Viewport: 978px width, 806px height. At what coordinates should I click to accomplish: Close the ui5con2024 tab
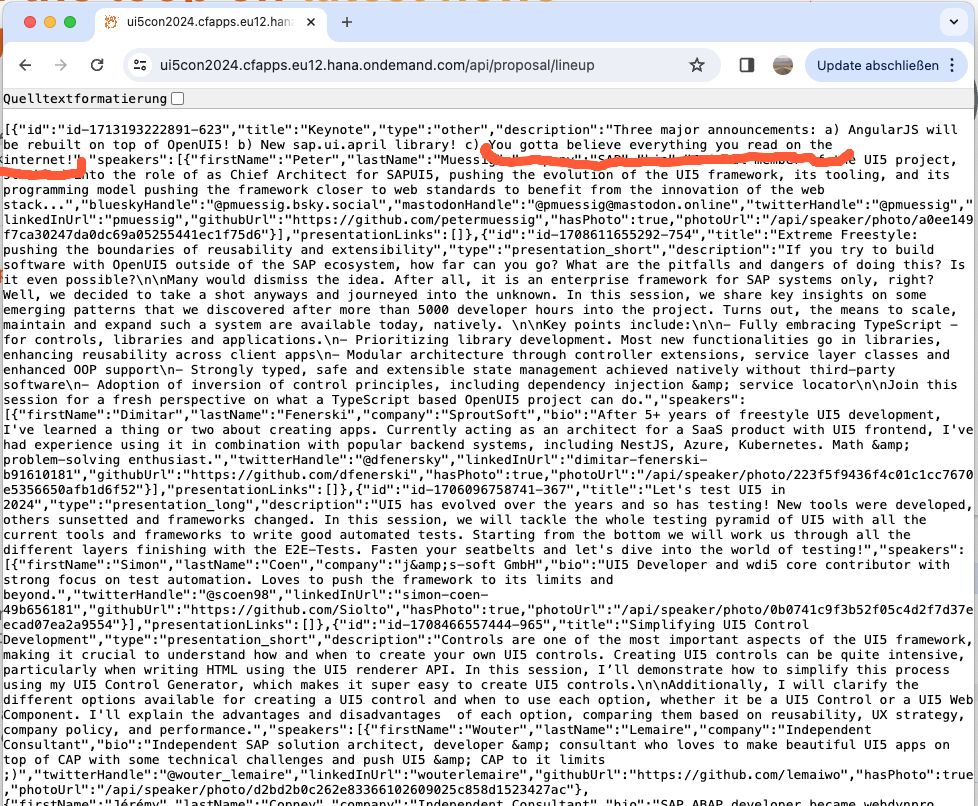coord(311,22)
